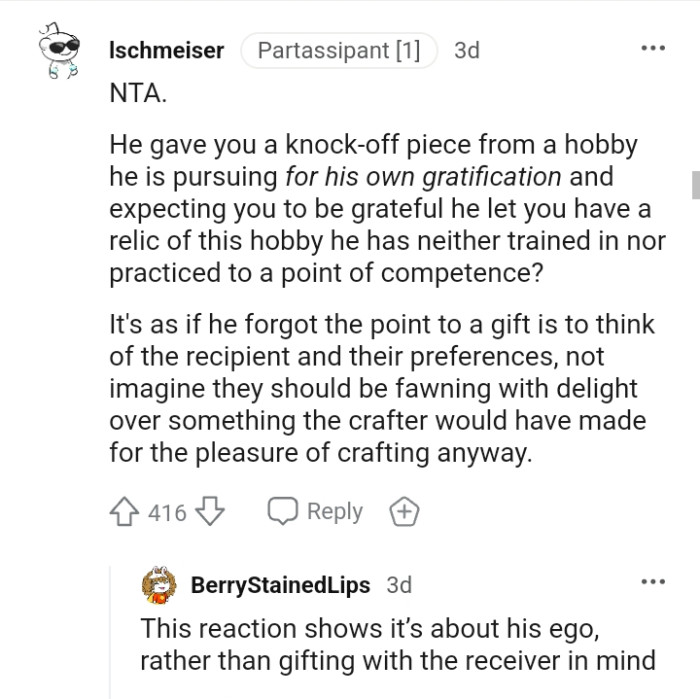Click the Partassipant [1] flair
Screen dimensions: 700x699
339,49
